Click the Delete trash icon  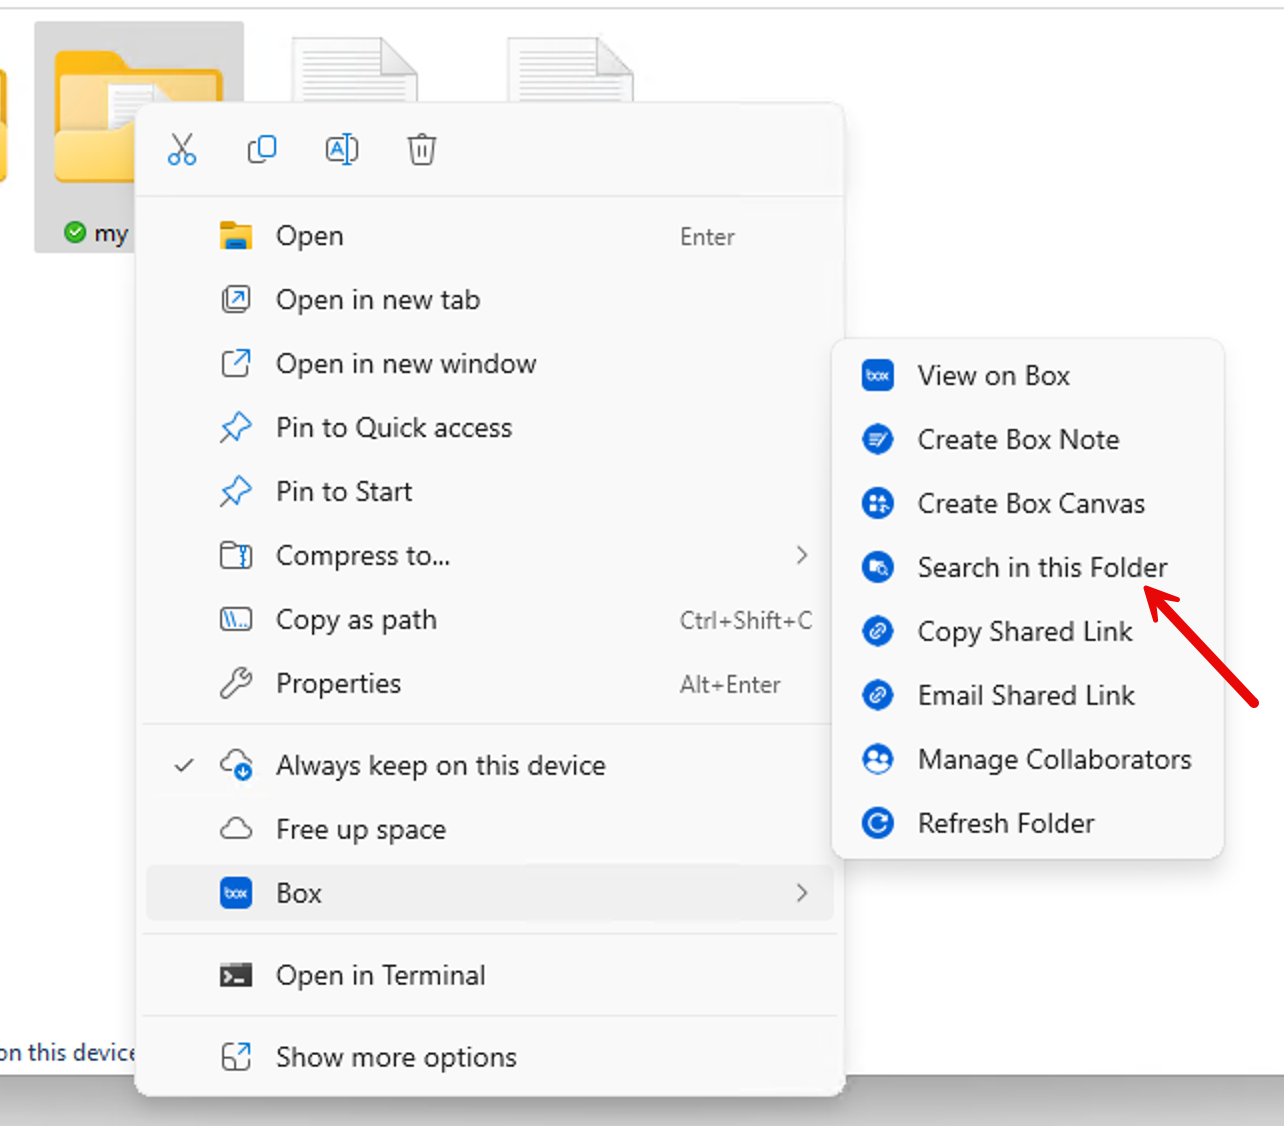pos(421,149)
